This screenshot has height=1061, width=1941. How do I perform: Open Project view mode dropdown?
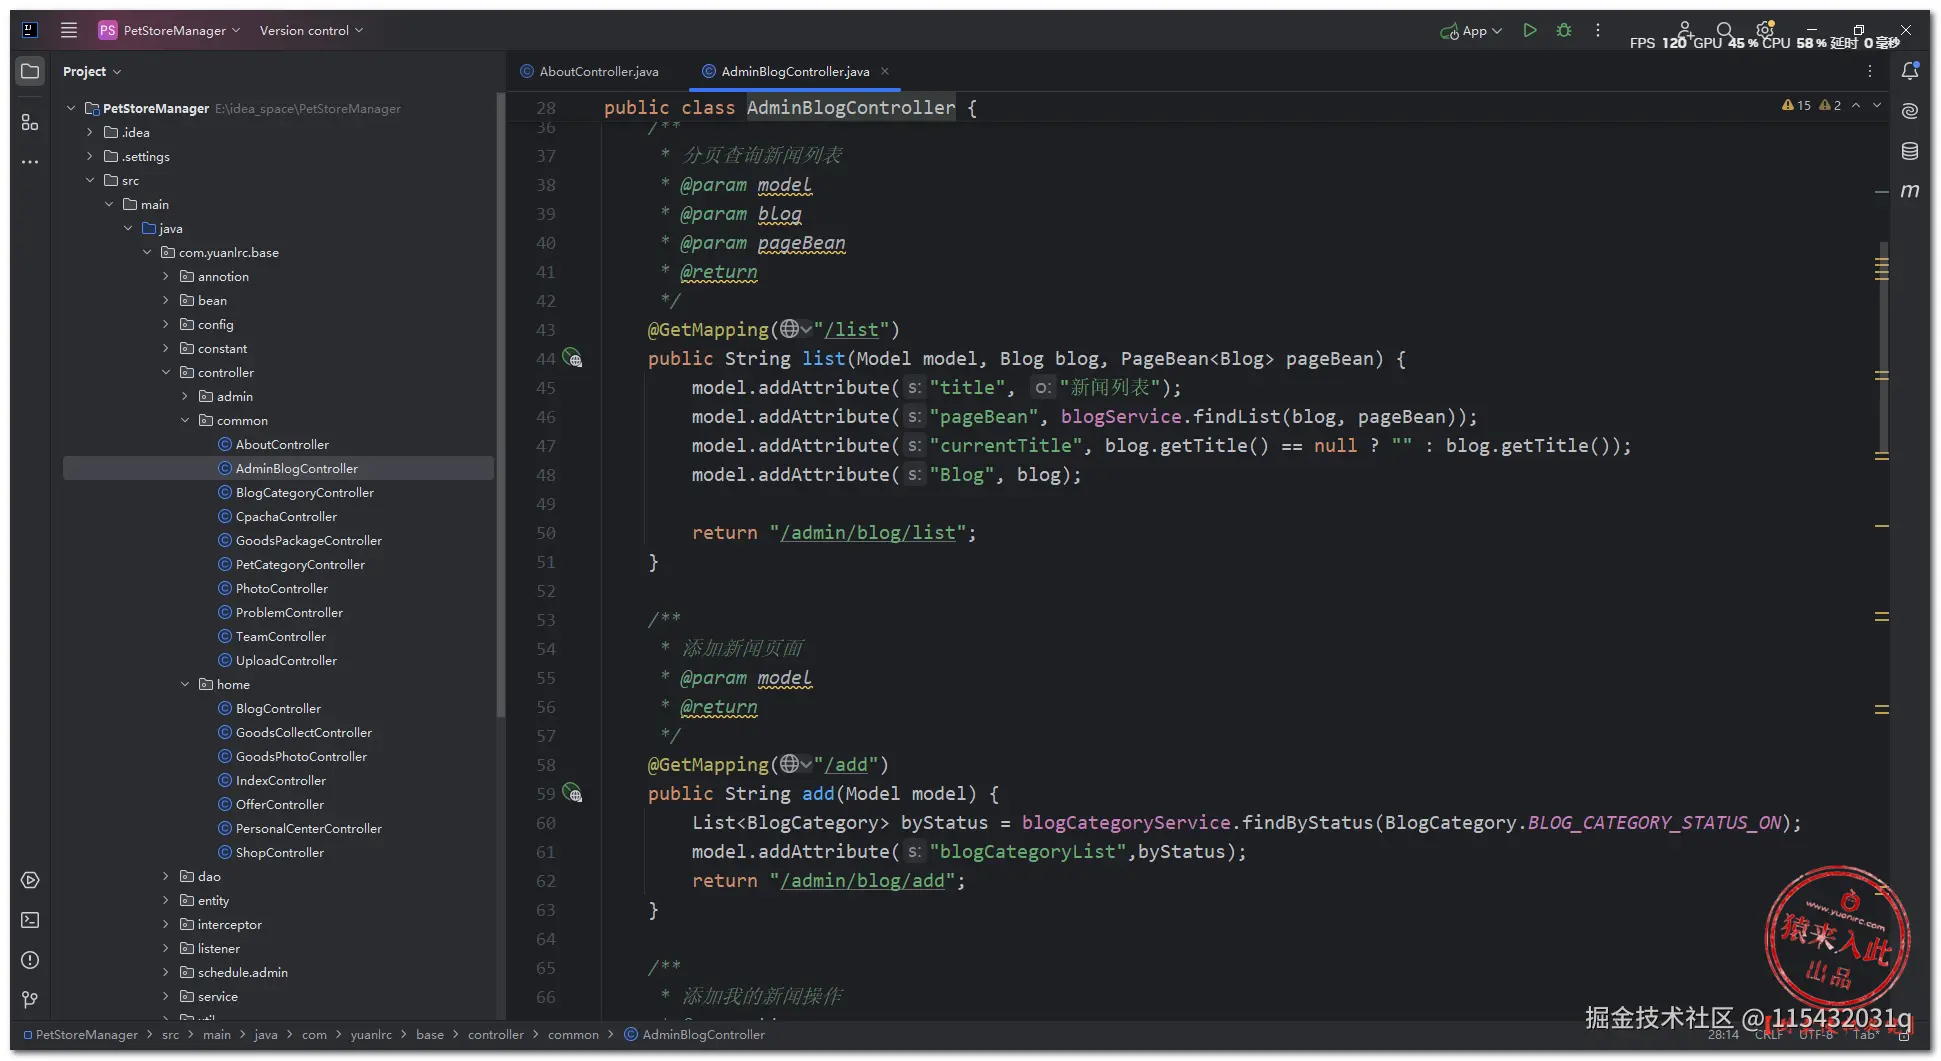[x=92, y=71]
